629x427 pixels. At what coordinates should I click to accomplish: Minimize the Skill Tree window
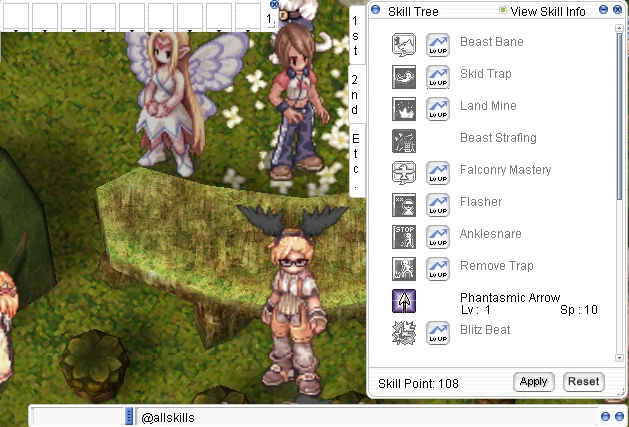(x=603, y=10)
